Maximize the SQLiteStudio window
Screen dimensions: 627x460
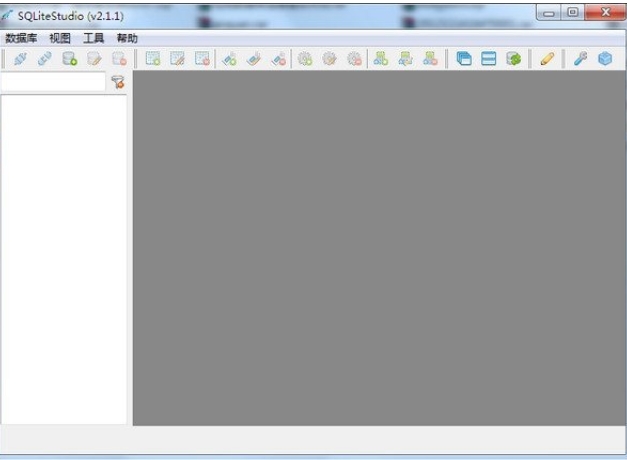pyautogui.click(x=573, y=13)
